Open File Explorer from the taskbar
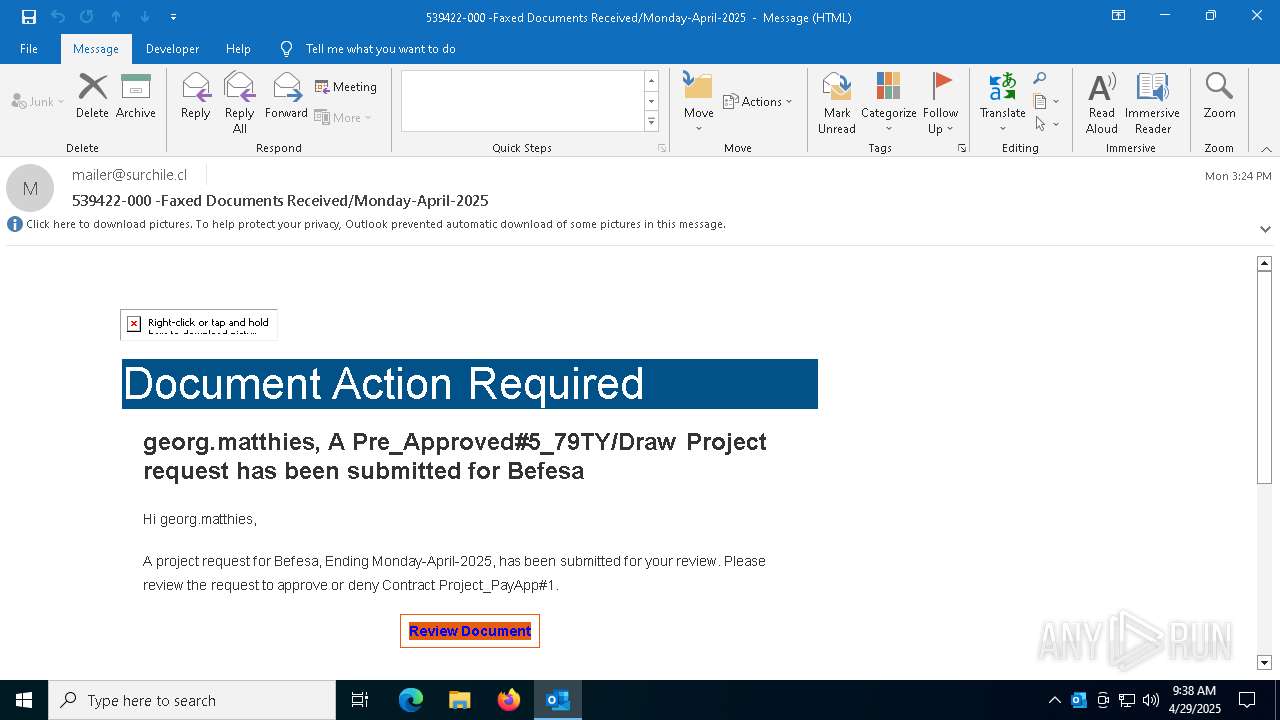The height and width of the screenshot is (720, 1280). tap(460, 700)
